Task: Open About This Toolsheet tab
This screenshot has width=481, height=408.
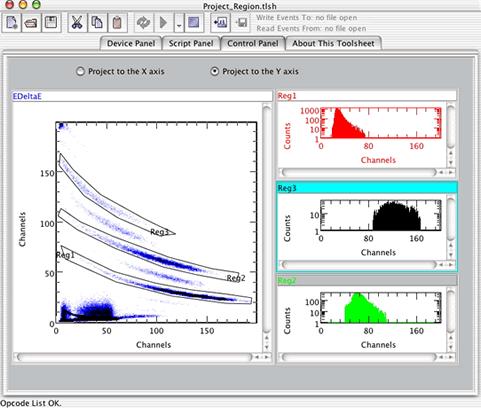Action: coord(333,44)
